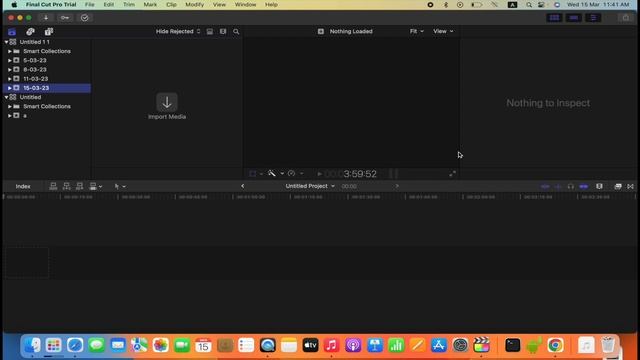The width and height of the screenshot is (640, 360).
Task: Open Finder from the Dock
Action: tap(32, 345)
